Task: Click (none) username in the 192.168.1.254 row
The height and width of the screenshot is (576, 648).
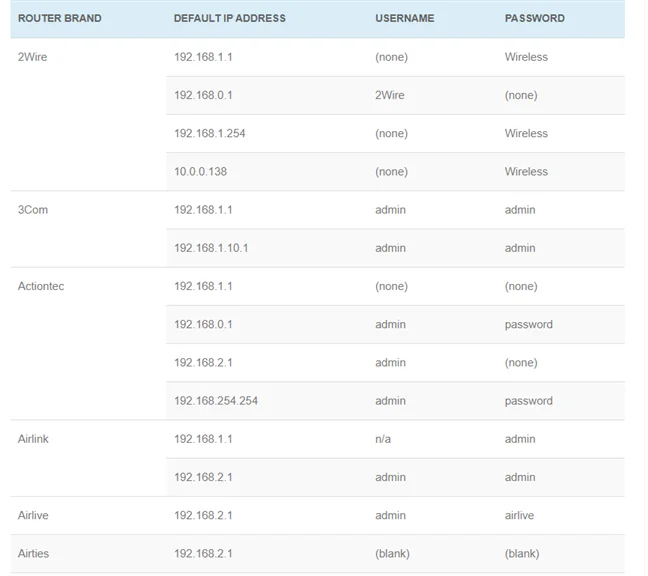Action: pyautogui.click(x=391, y=133)
